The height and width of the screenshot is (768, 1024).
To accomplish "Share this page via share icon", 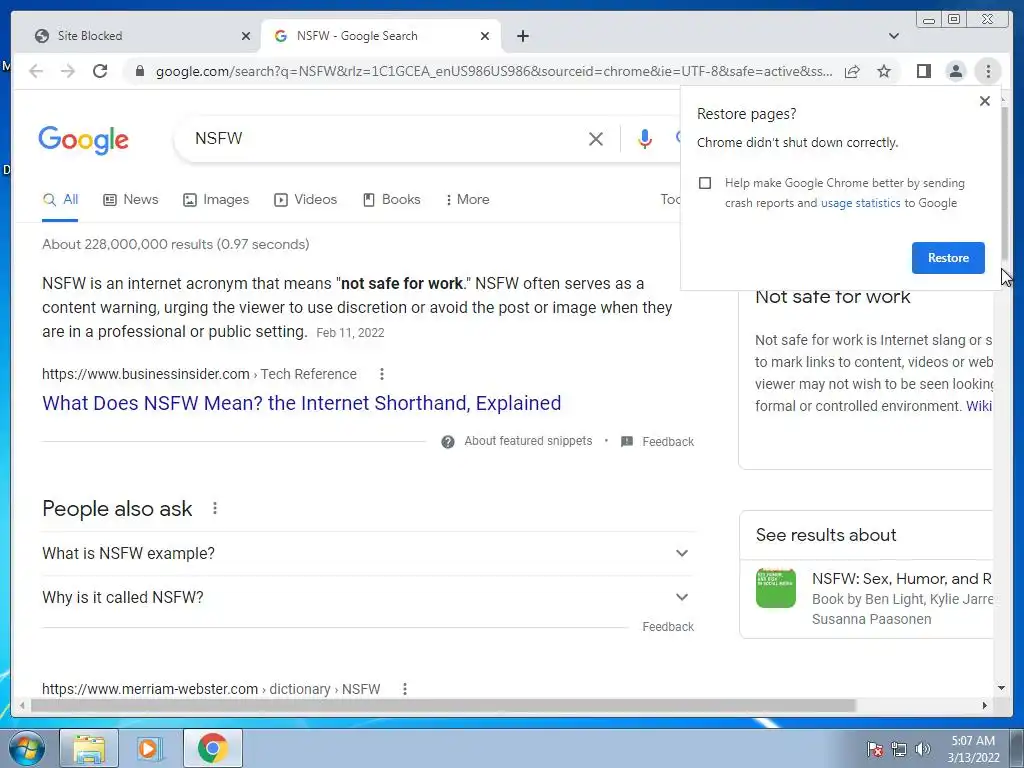I will click(x=852, y=71).
